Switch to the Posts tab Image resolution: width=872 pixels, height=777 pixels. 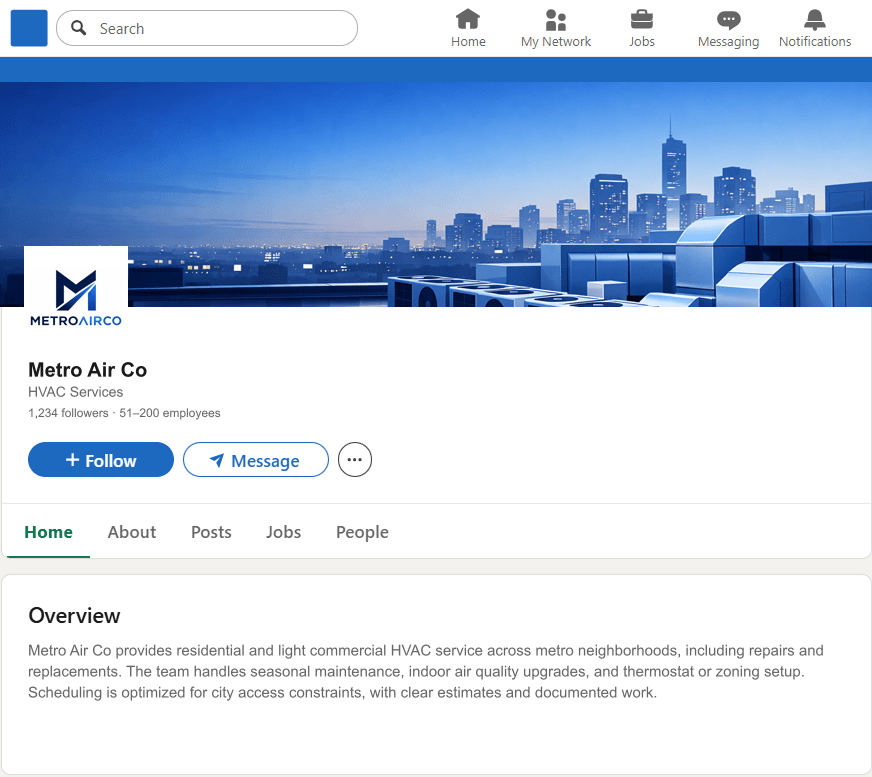tap(211, 532)
